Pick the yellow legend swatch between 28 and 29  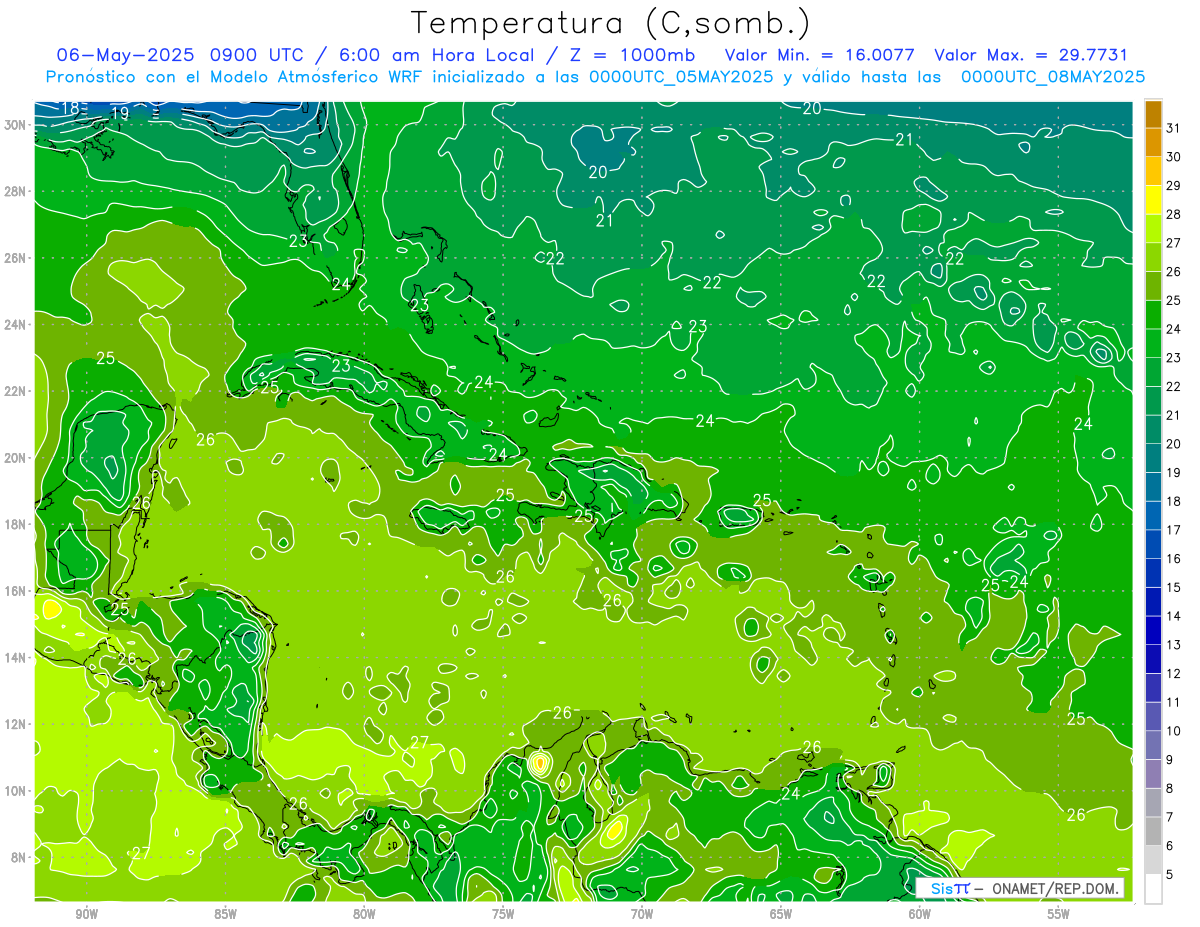click(1153, 200)
